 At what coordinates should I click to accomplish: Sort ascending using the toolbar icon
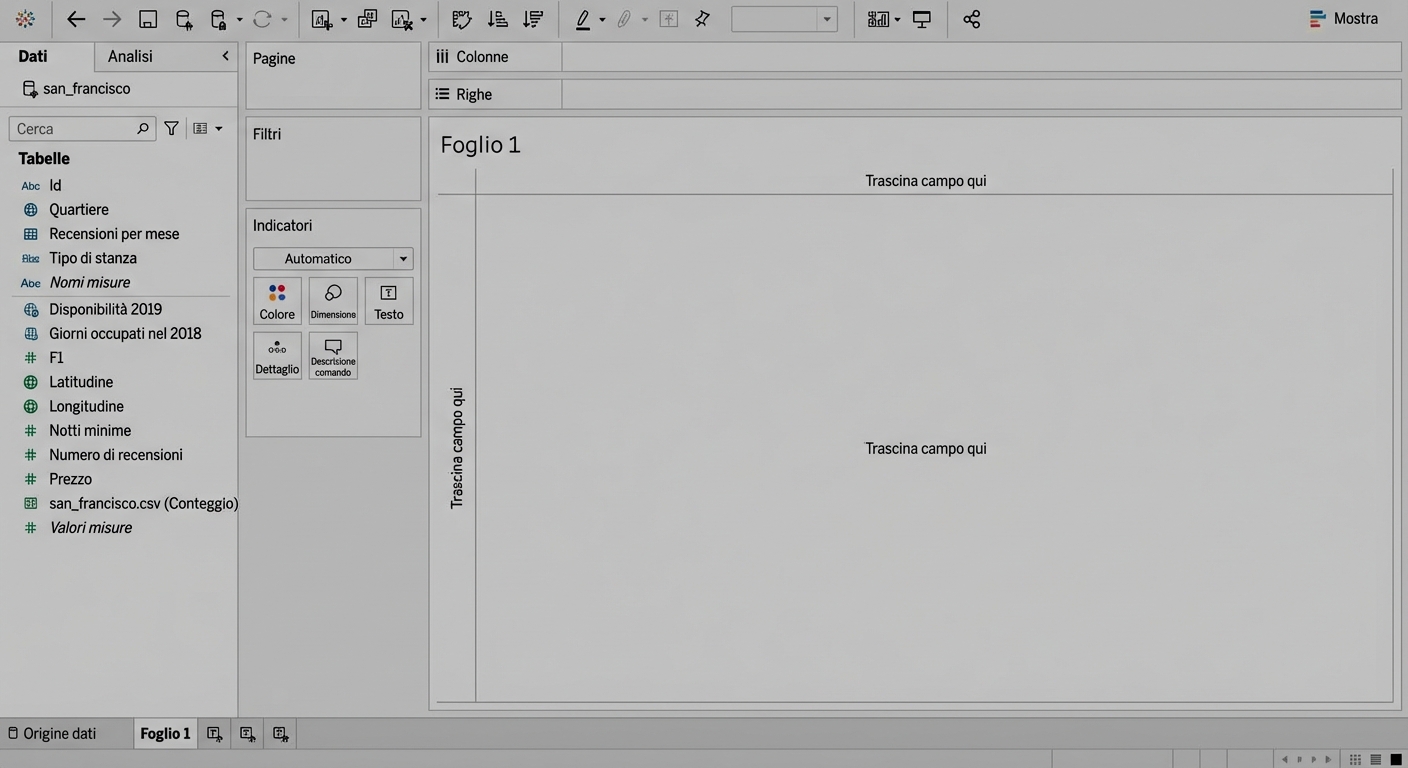pyautogui.click(x=497, y=19)
